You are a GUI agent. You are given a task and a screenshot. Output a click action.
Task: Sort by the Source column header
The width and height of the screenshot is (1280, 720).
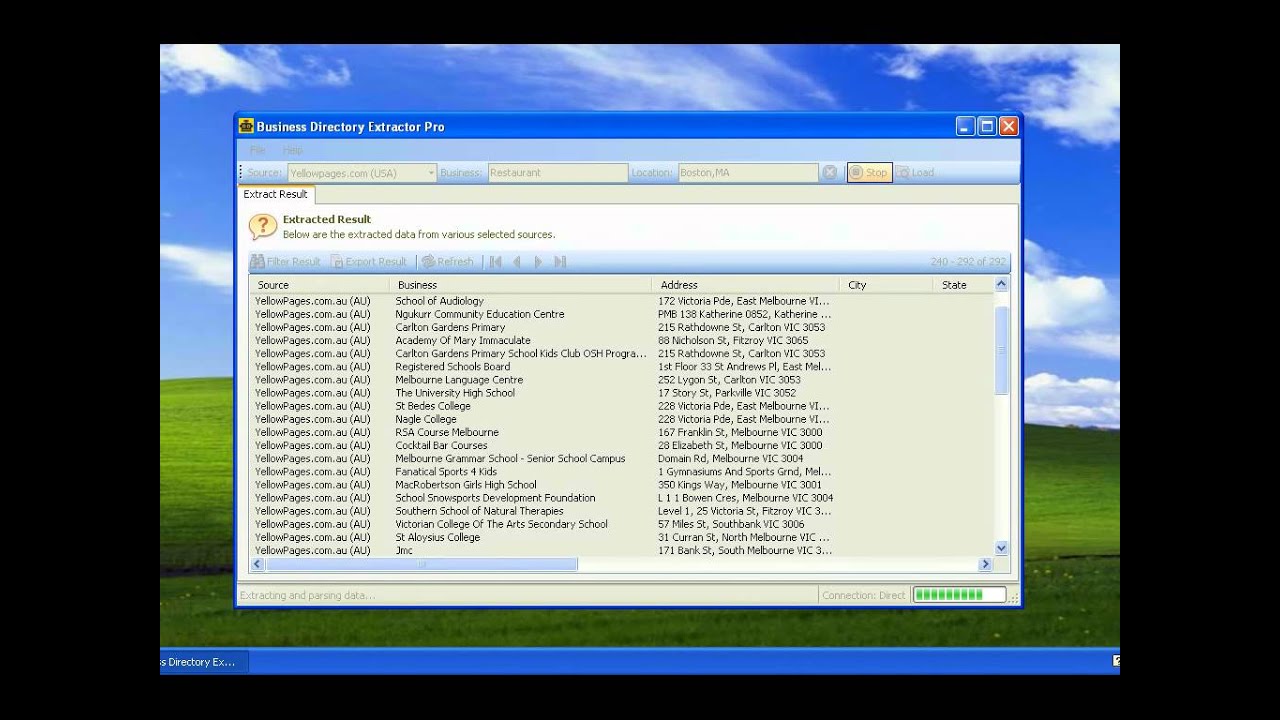coord(319,285)
